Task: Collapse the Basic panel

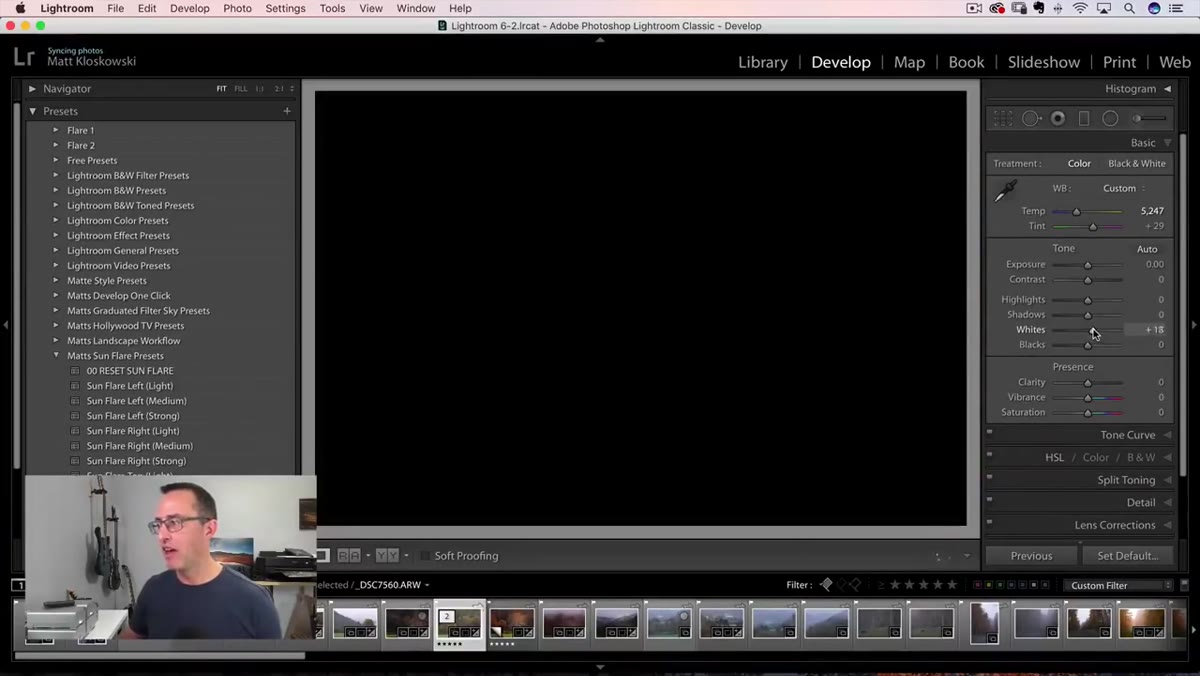Action: coord(1167,143)
